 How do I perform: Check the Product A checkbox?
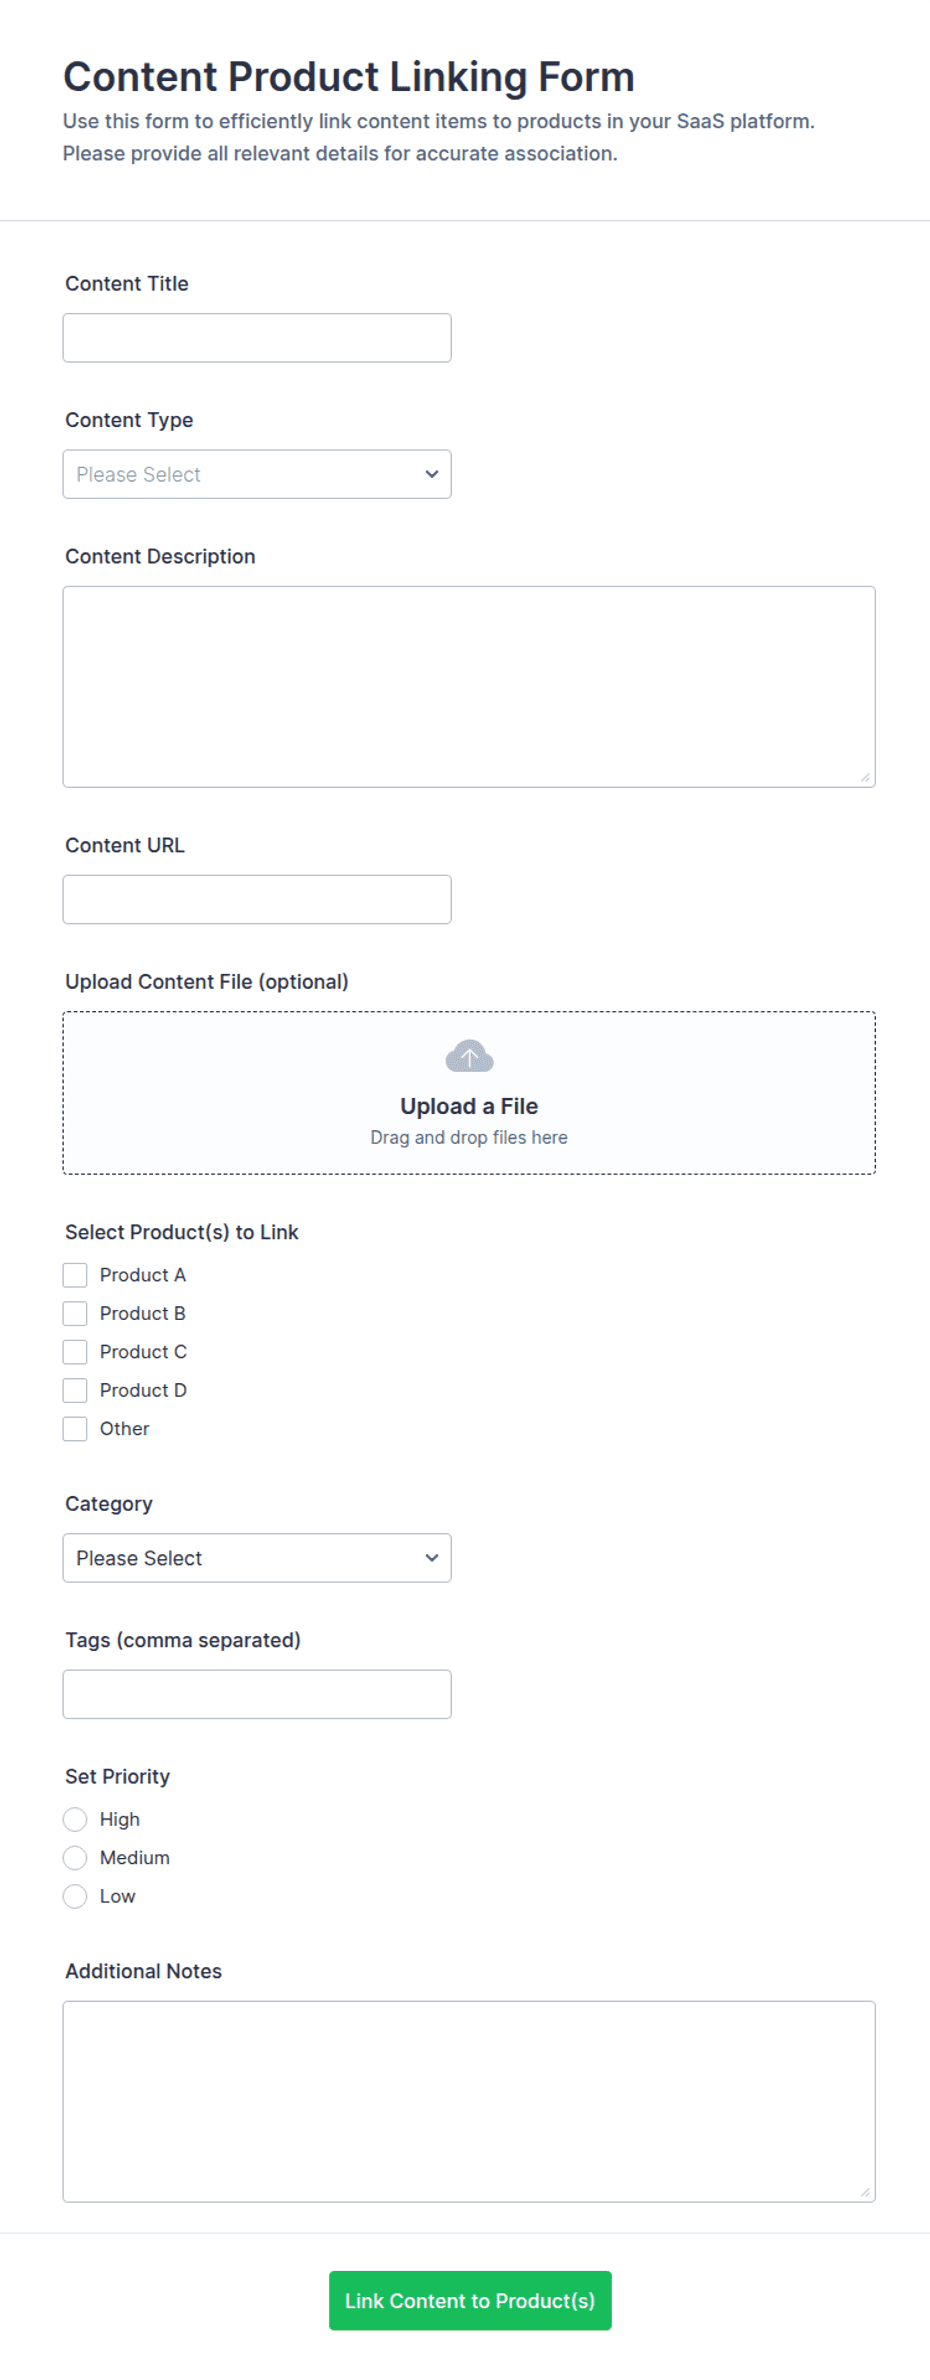pos(75,1275)
